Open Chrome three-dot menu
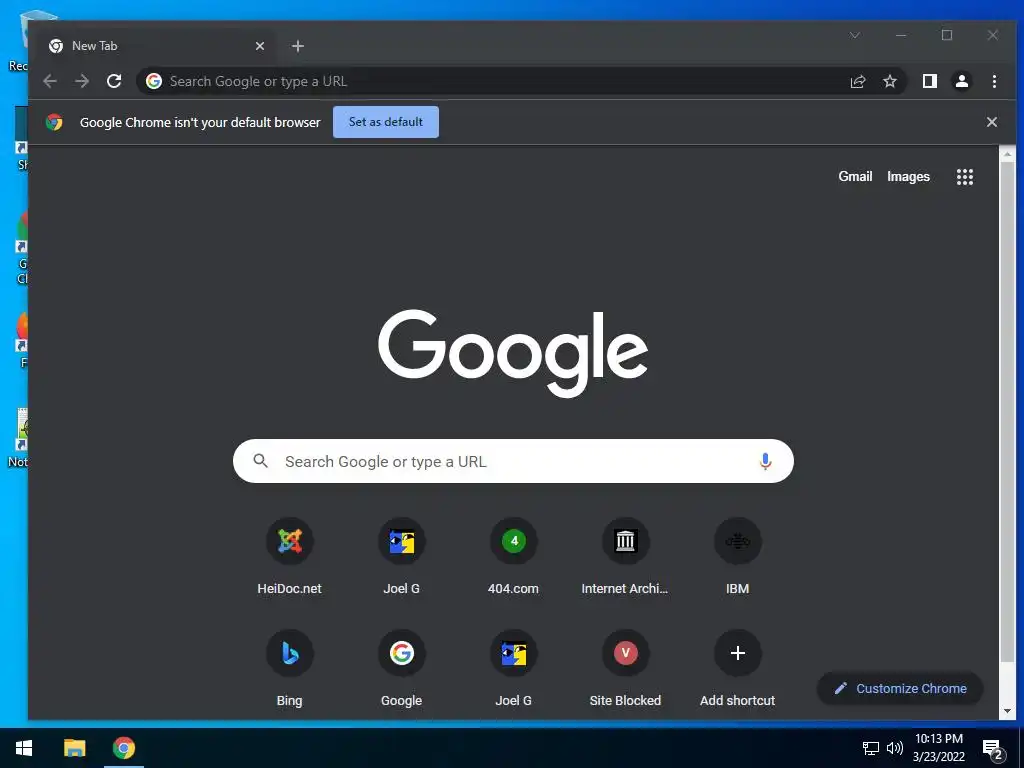The width and height of the screenshot is (1024, 768). click(x=994, y=81)
